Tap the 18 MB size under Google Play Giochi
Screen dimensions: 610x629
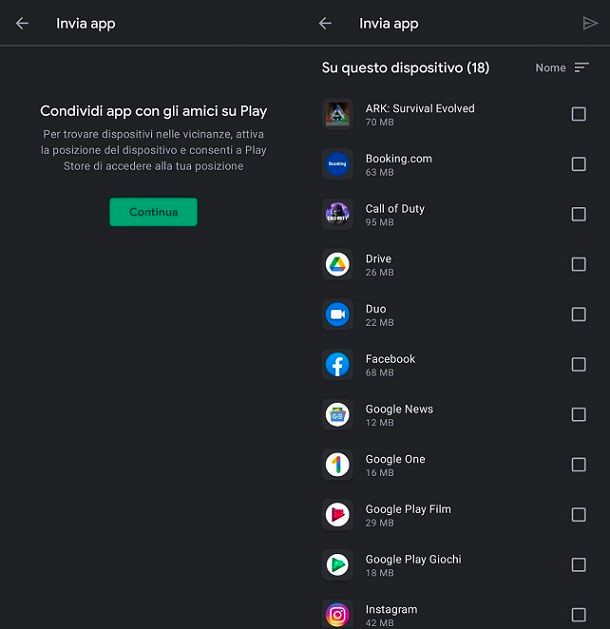[x=379, y=573]
